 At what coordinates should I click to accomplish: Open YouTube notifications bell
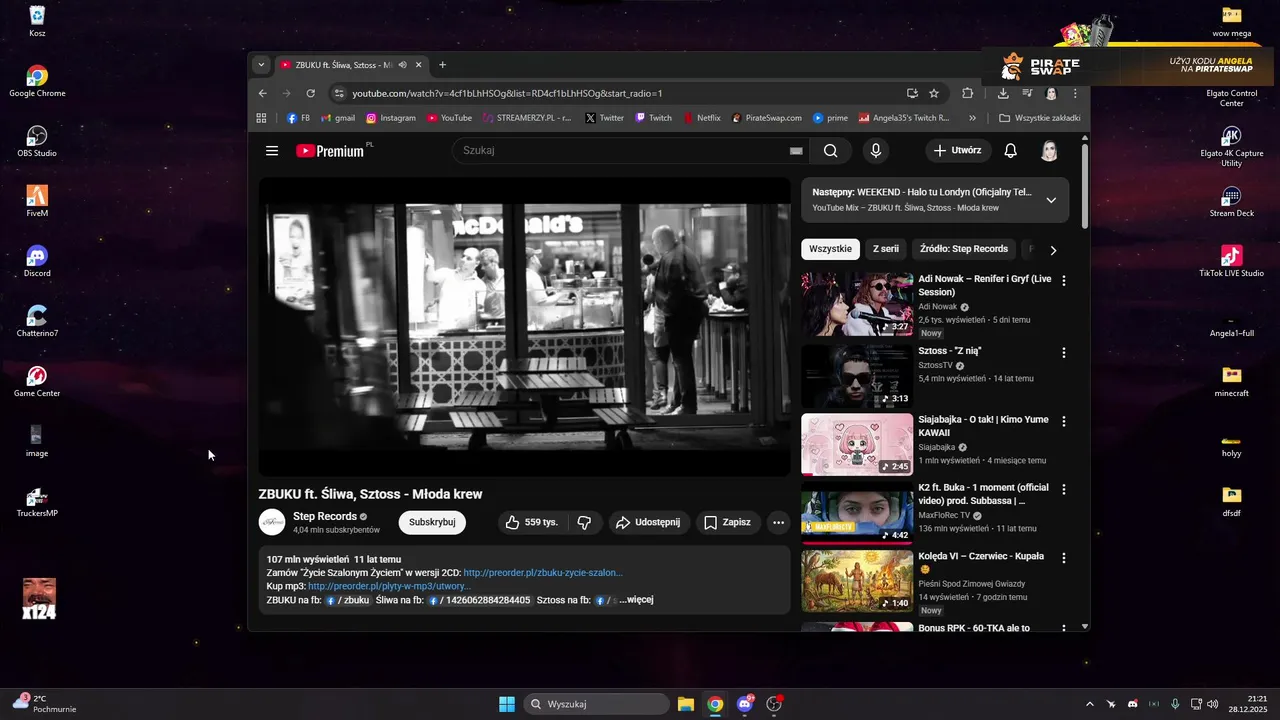[x=1011, y=151]
